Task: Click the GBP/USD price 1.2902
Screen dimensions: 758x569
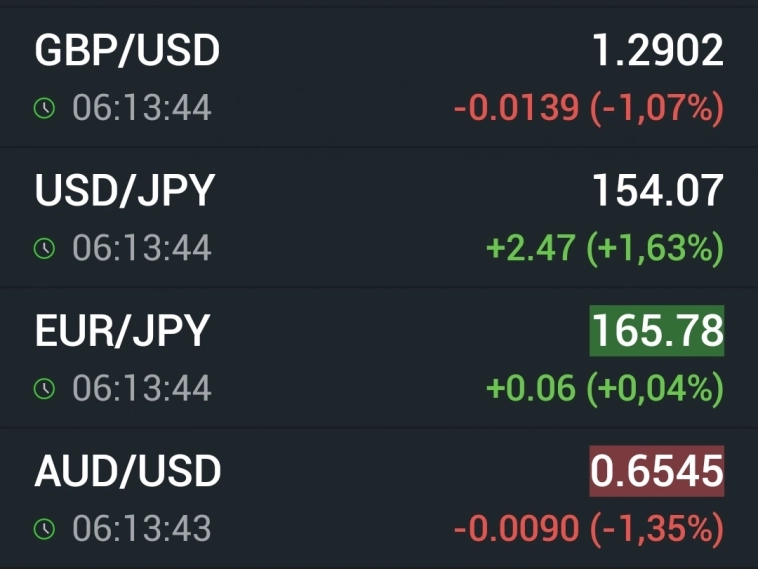Action: (x=658, y=51)
